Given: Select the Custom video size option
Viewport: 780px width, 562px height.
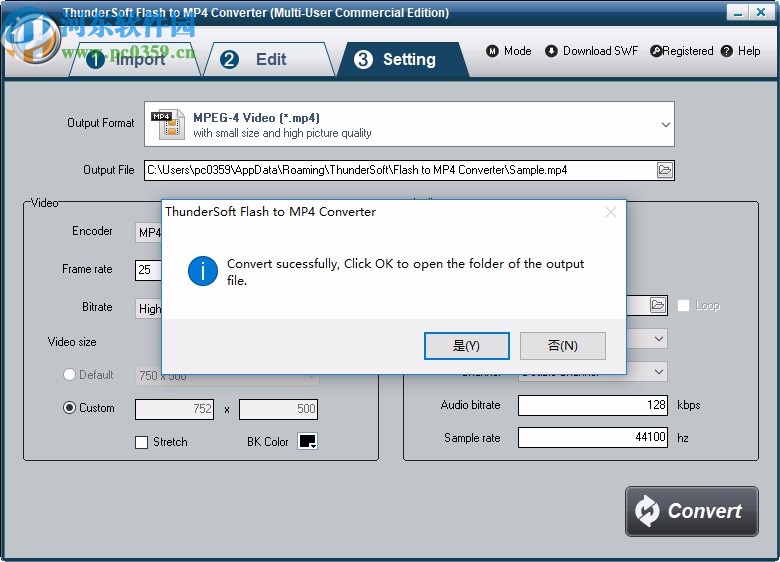Looking at the screenshot, I should (x=69, y=408).
